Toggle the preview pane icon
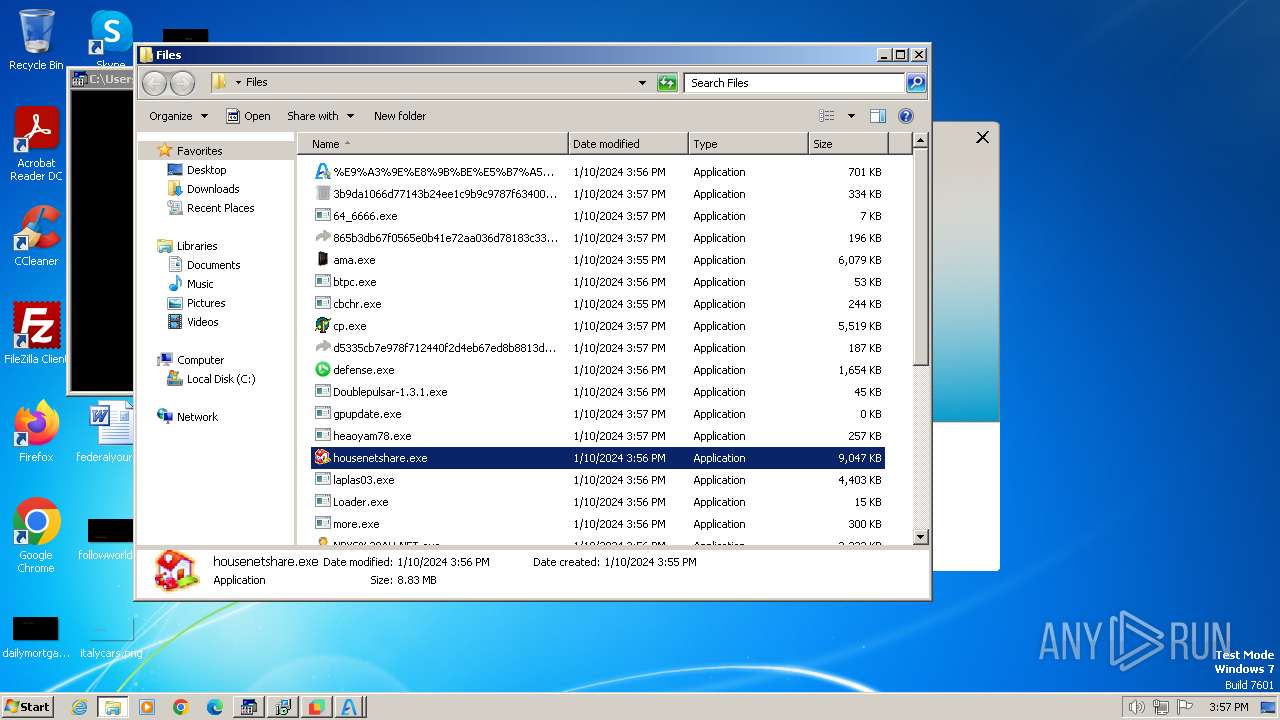This screenshot has width=1280, height=720. click(x=877, y=116)
